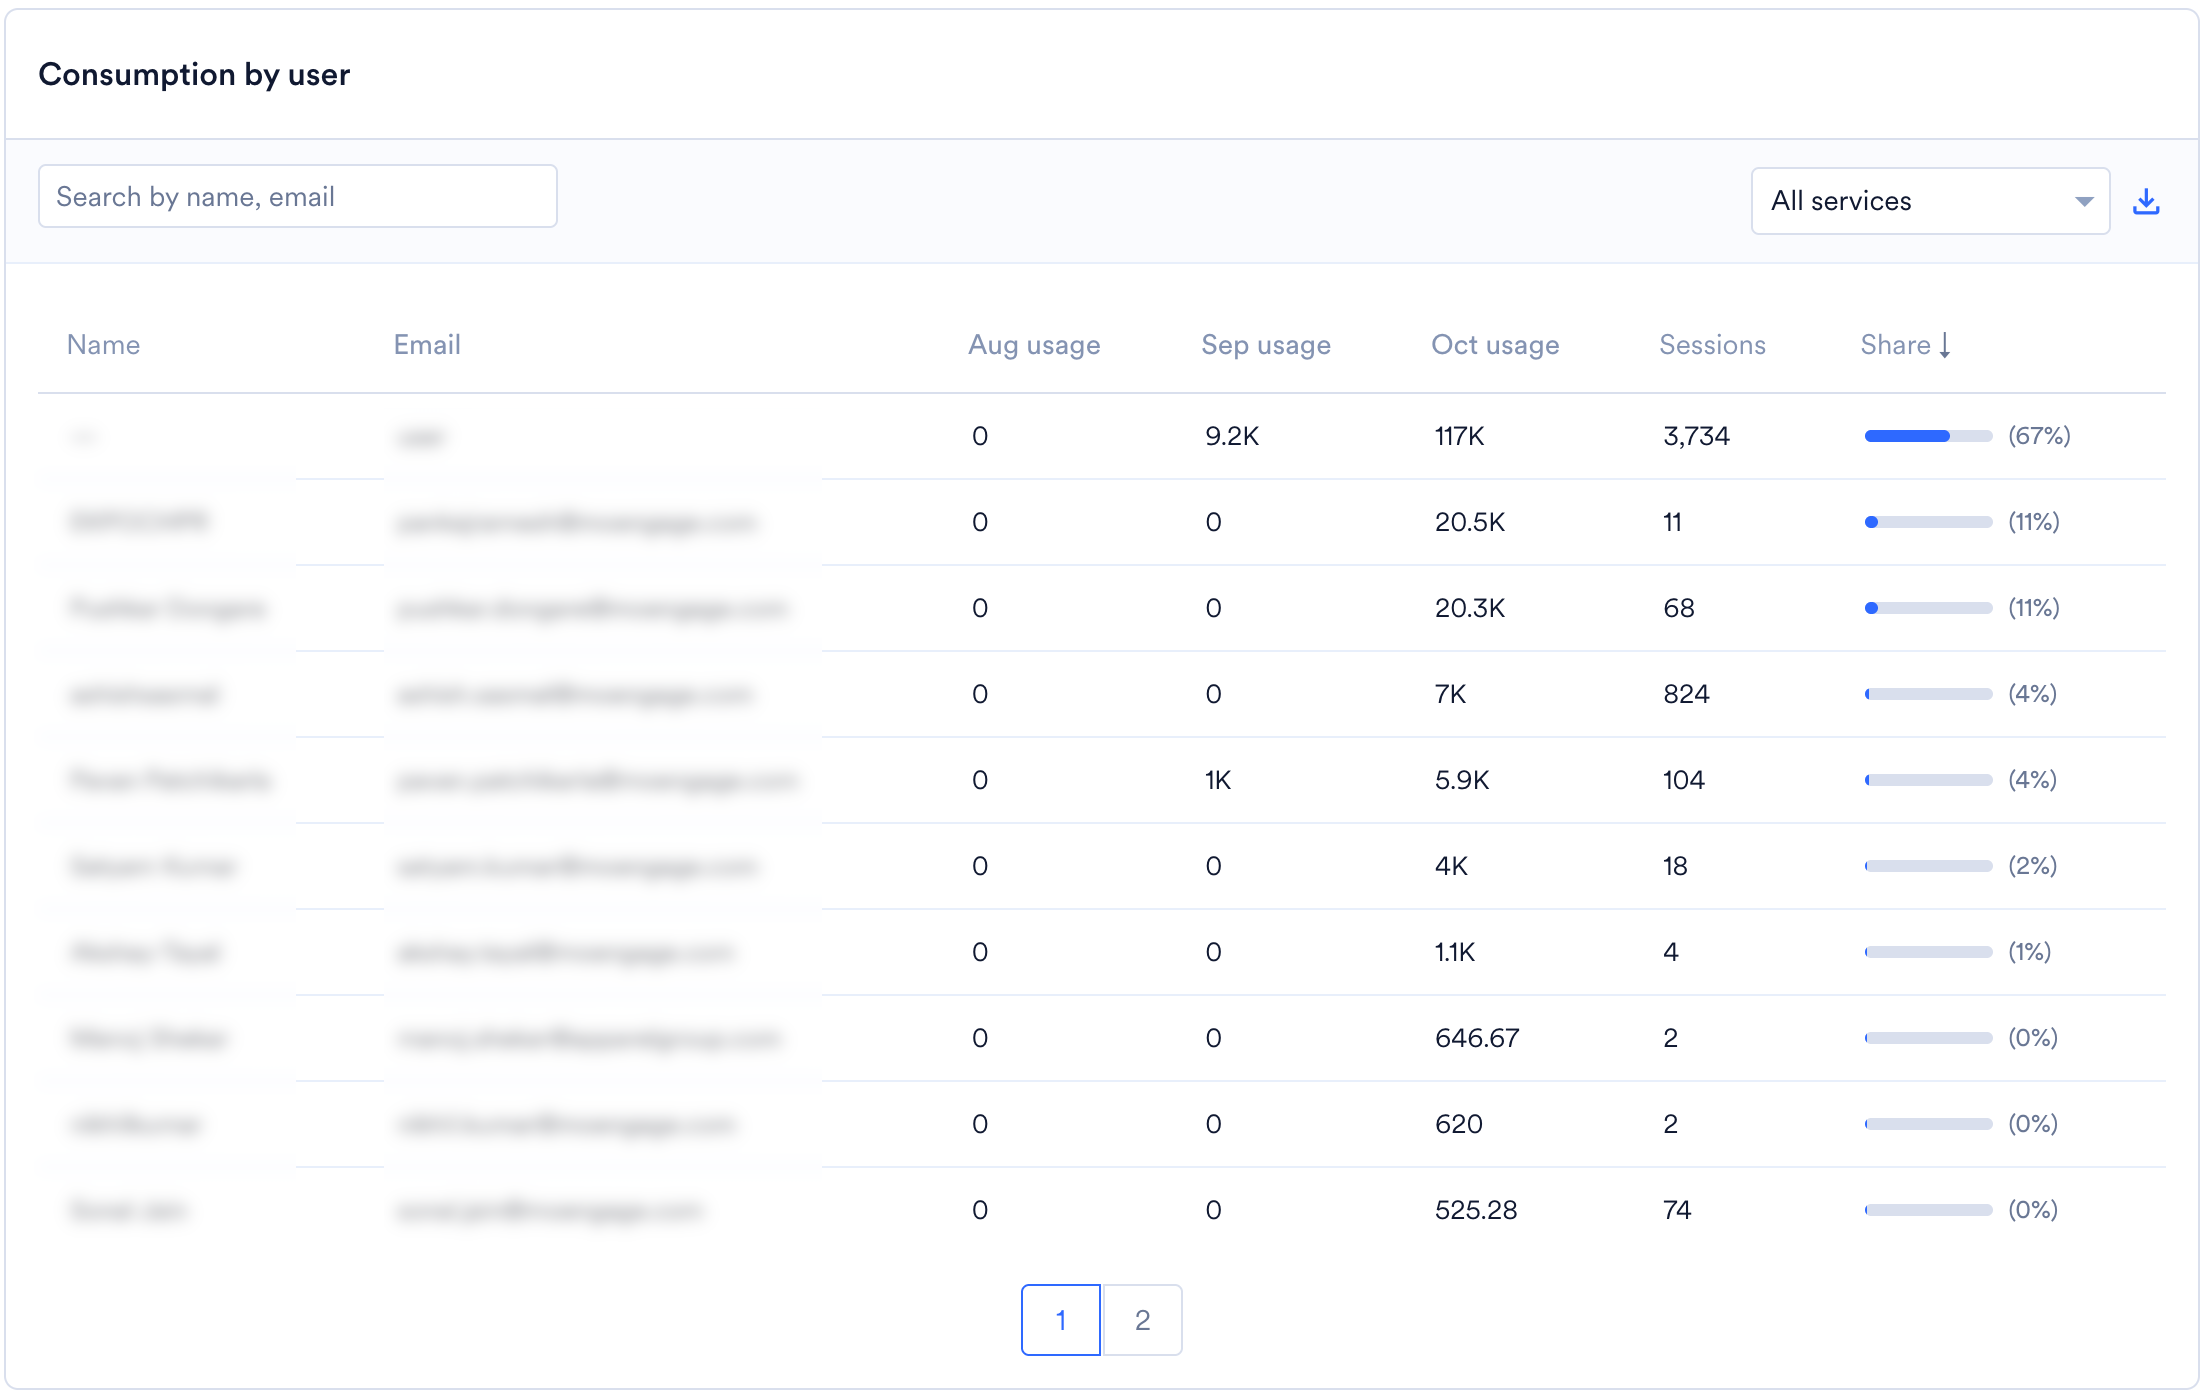The width and height of the screenshot is (2208, 1392).
Task: Click the 1K Sep usage cell
Action: 1218,780
